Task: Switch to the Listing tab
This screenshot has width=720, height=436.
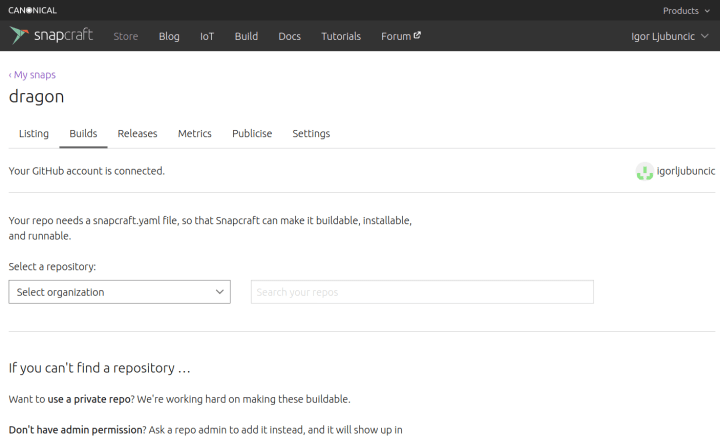Action: coord(34,134)
